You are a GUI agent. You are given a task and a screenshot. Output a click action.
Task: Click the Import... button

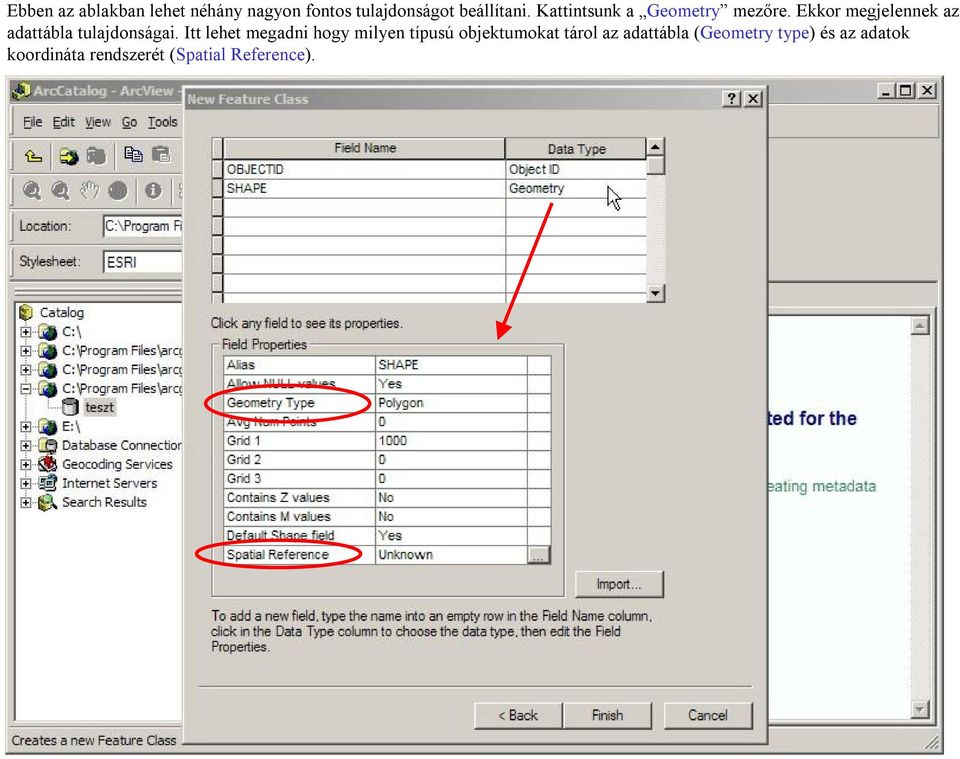619,584
